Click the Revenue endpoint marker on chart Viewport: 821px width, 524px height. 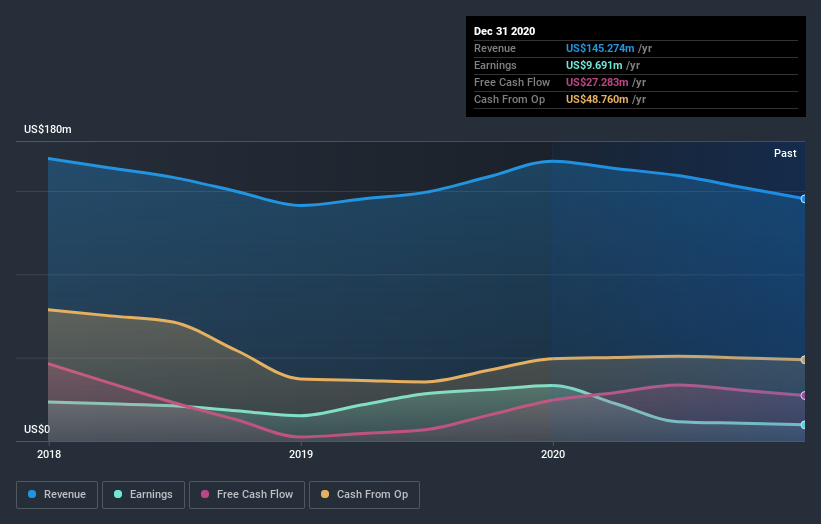pos(803,199)
